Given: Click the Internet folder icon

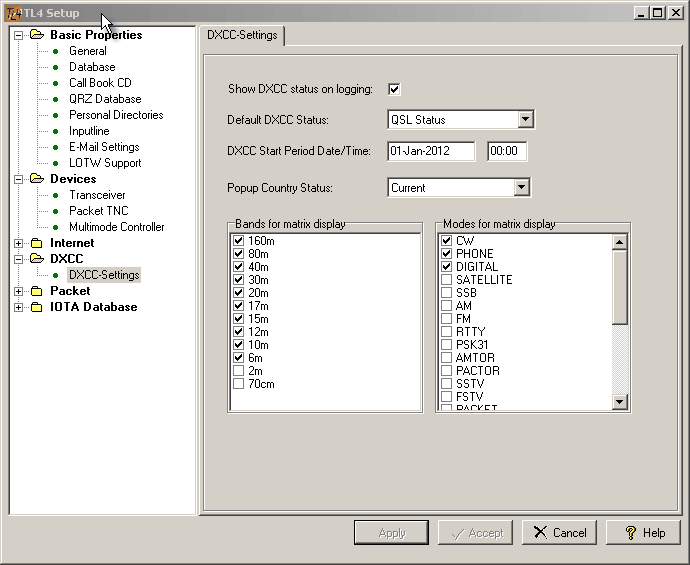Looking at the screenshot, I should pos(37,243).
